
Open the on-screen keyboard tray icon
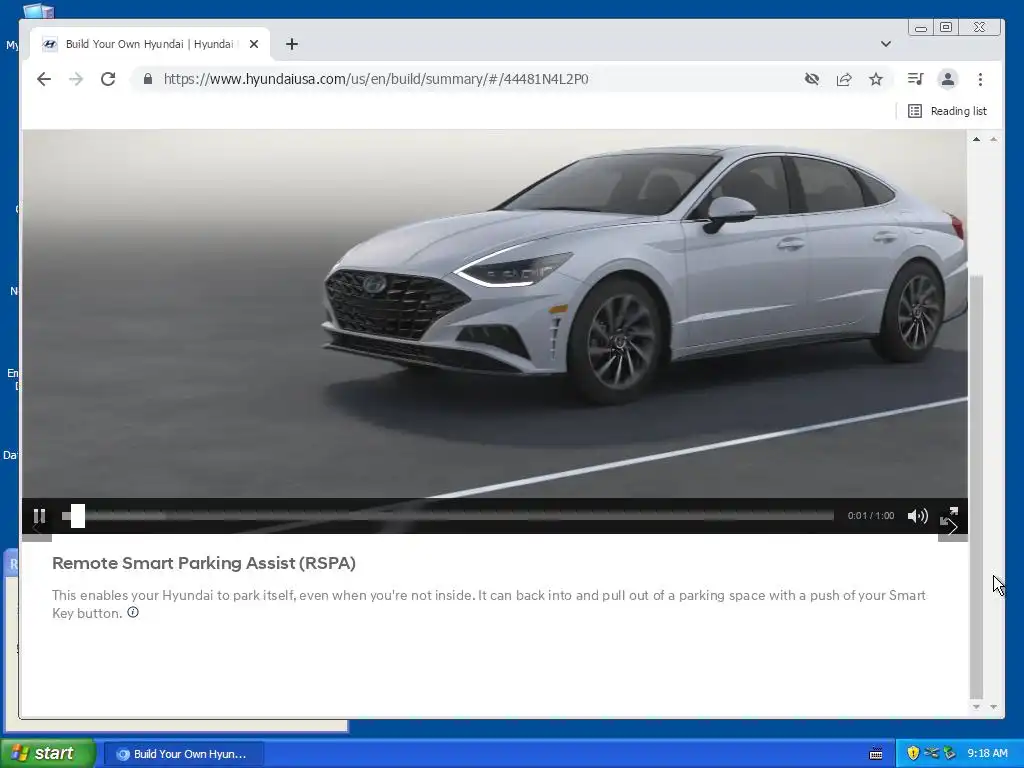(876, 754)
